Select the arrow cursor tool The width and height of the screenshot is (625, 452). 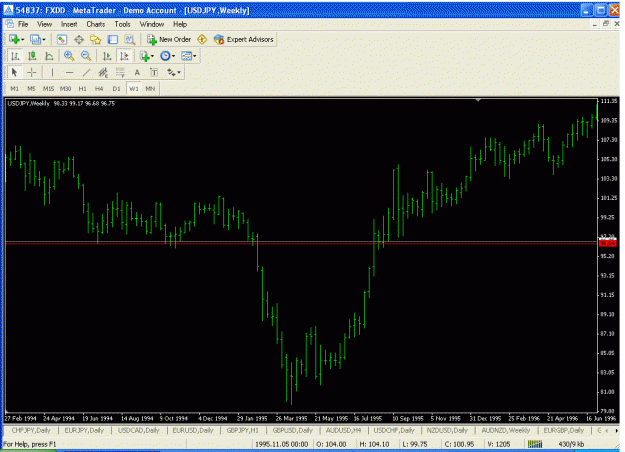click(x=14, y=73)
